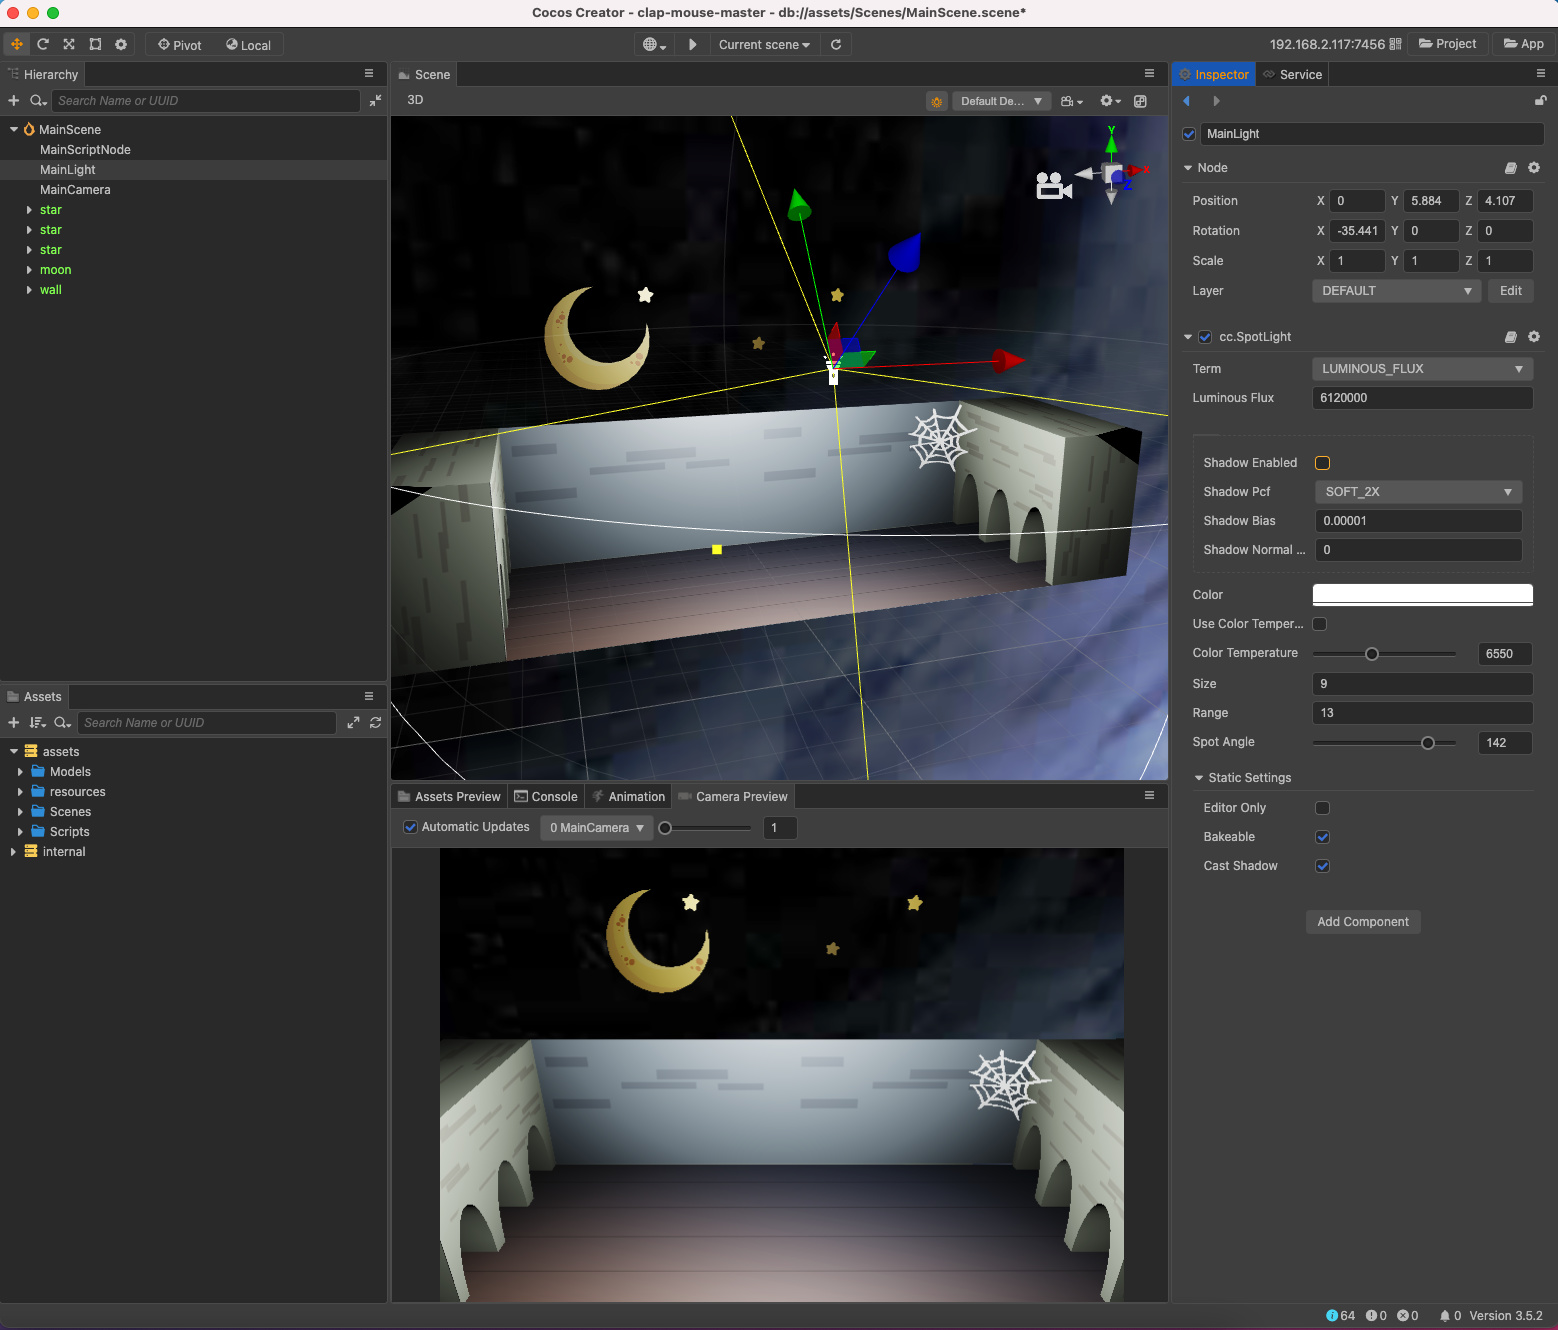1558x1330 pixels.
Task: Click the Luminous Flux input field
Action: pos(1421,398)
